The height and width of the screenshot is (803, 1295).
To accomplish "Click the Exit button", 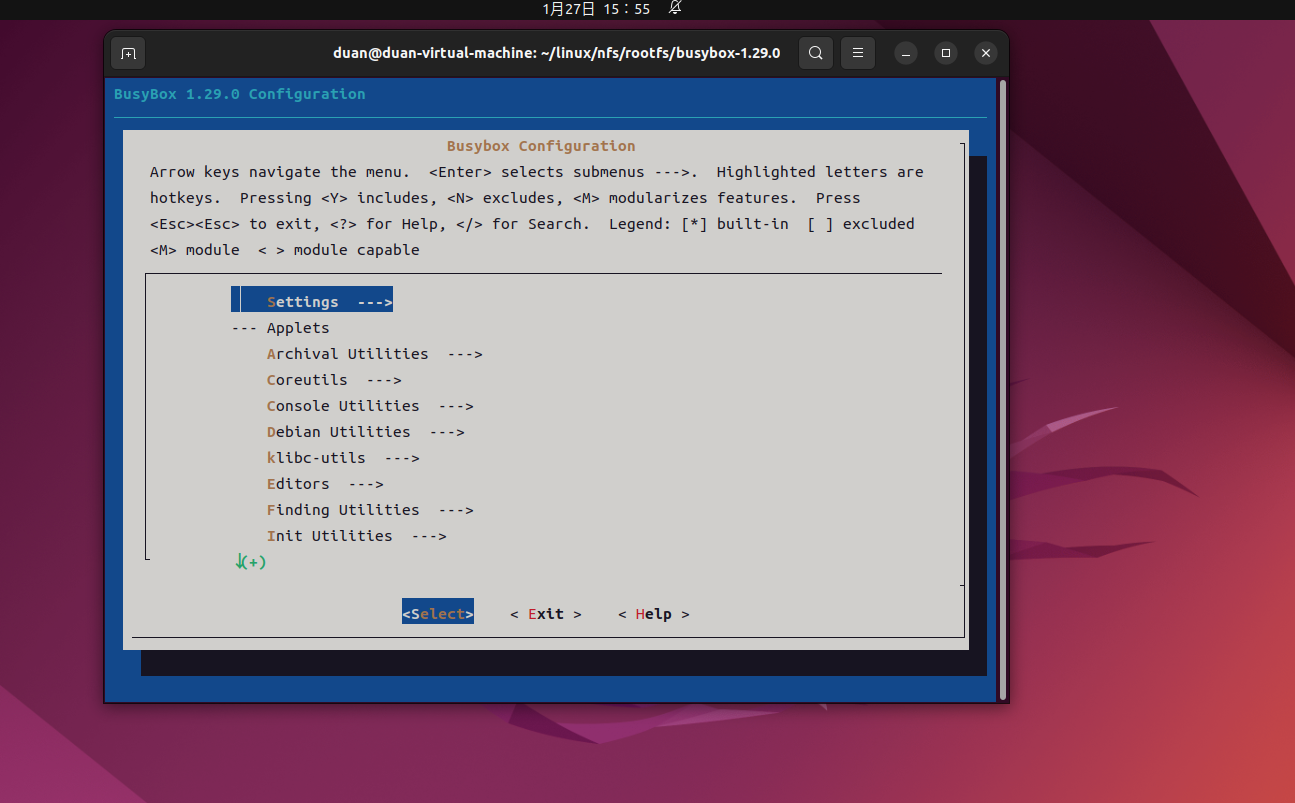I will [x=545, y=613].
